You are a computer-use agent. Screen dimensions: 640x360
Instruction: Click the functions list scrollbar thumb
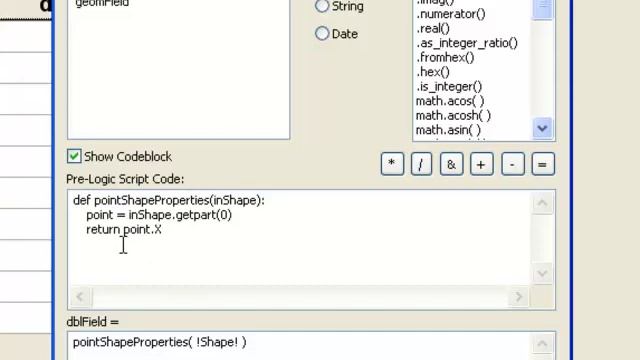click(542, 9)
